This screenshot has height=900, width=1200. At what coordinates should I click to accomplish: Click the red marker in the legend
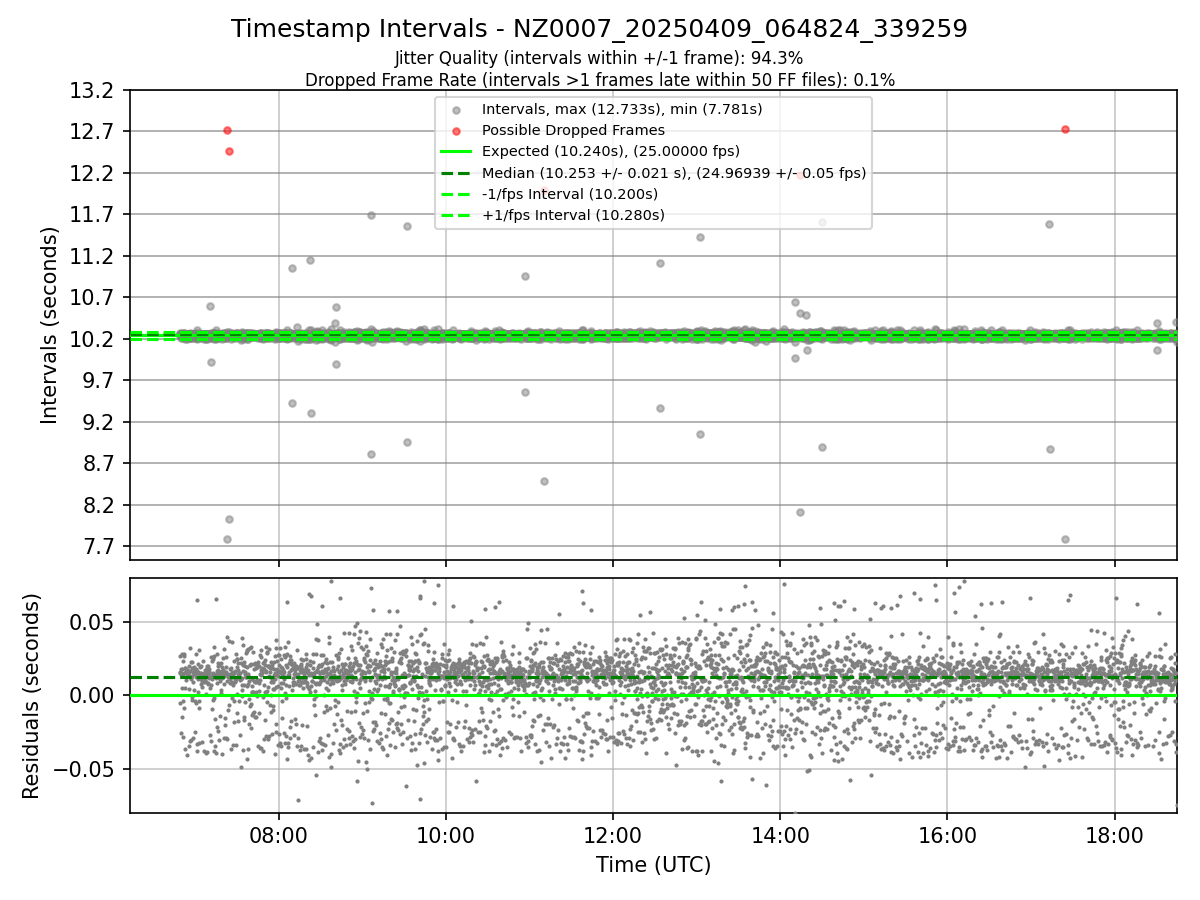point(456,131)
